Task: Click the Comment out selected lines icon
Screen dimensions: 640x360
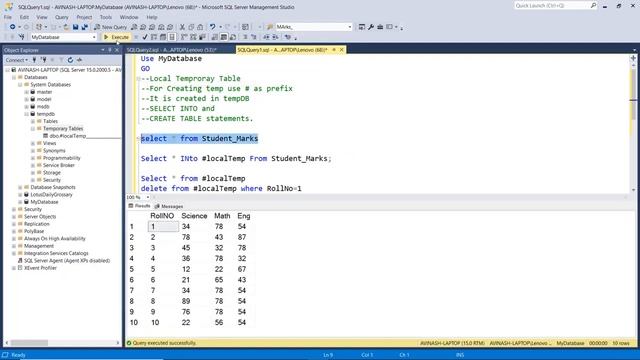Action: coord(245,37)
